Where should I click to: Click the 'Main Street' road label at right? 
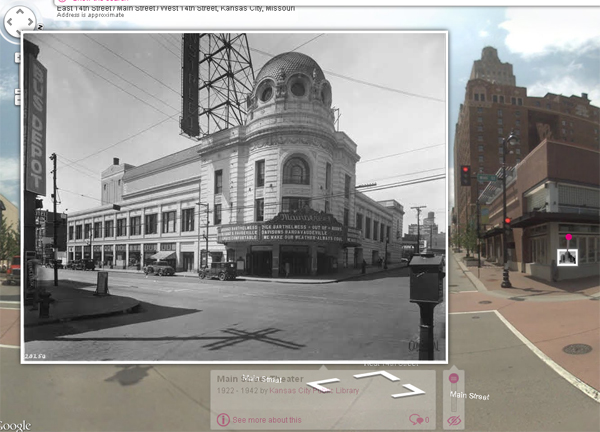(x=470, y=396)
